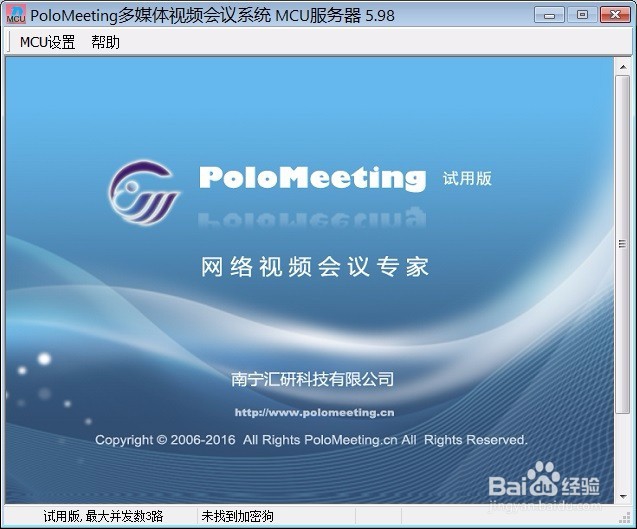Click the 网络视频会议专家 slogan text

coord(315,267)
